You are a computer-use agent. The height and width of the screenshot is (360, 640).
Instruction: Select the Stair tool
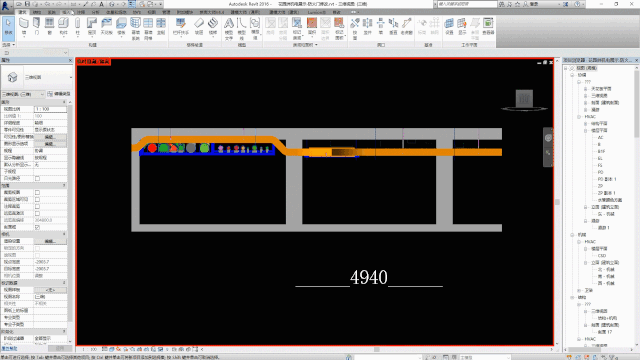(x=213, y=27)
